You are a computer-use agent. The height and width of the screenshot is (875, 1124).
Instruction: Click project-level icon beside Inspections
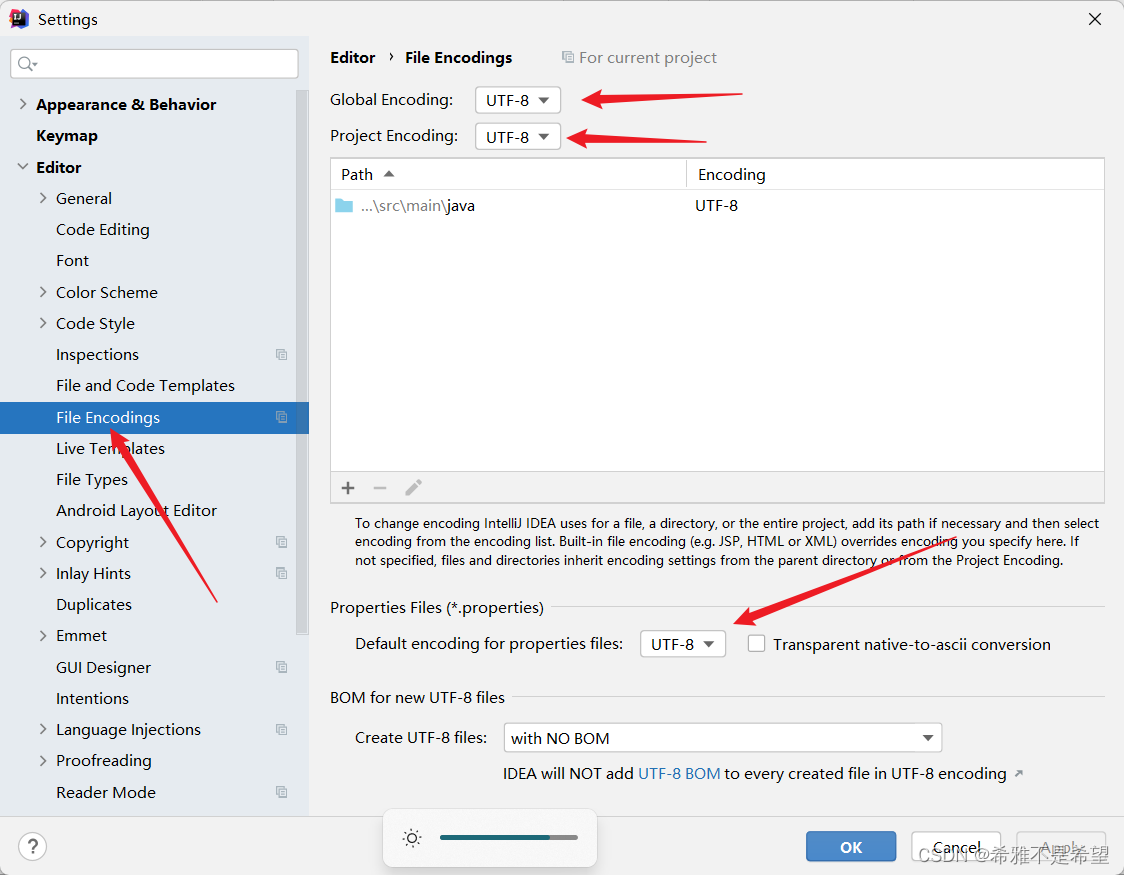[282, 355]
